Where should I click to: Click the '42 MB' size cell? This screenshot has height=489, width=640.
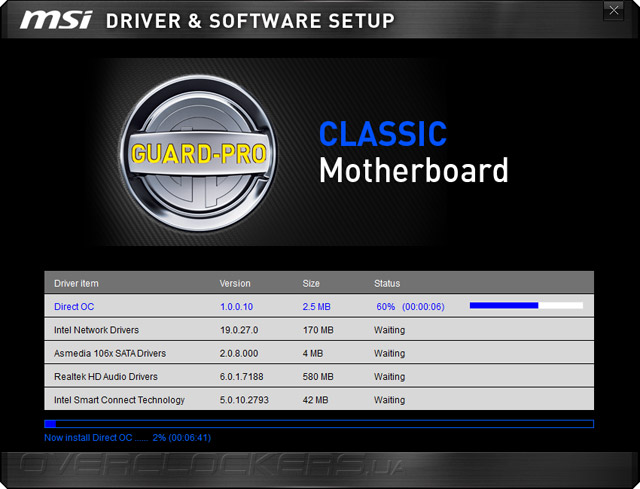[x=315, y=400]
